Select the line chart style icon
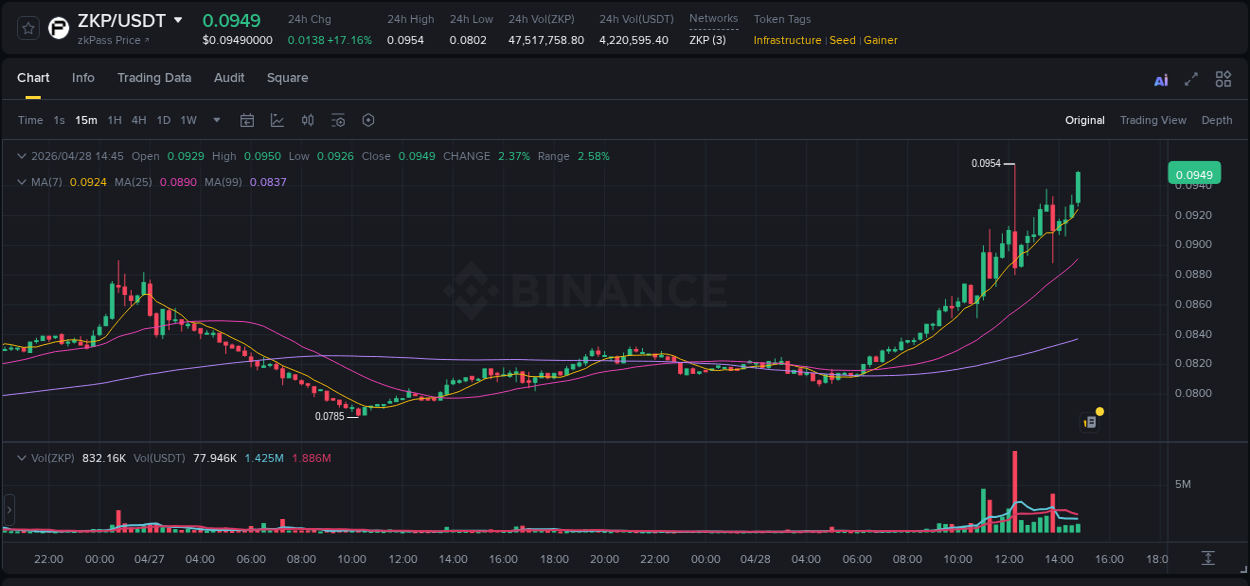 pyautogui.click(x=276, y=120)
